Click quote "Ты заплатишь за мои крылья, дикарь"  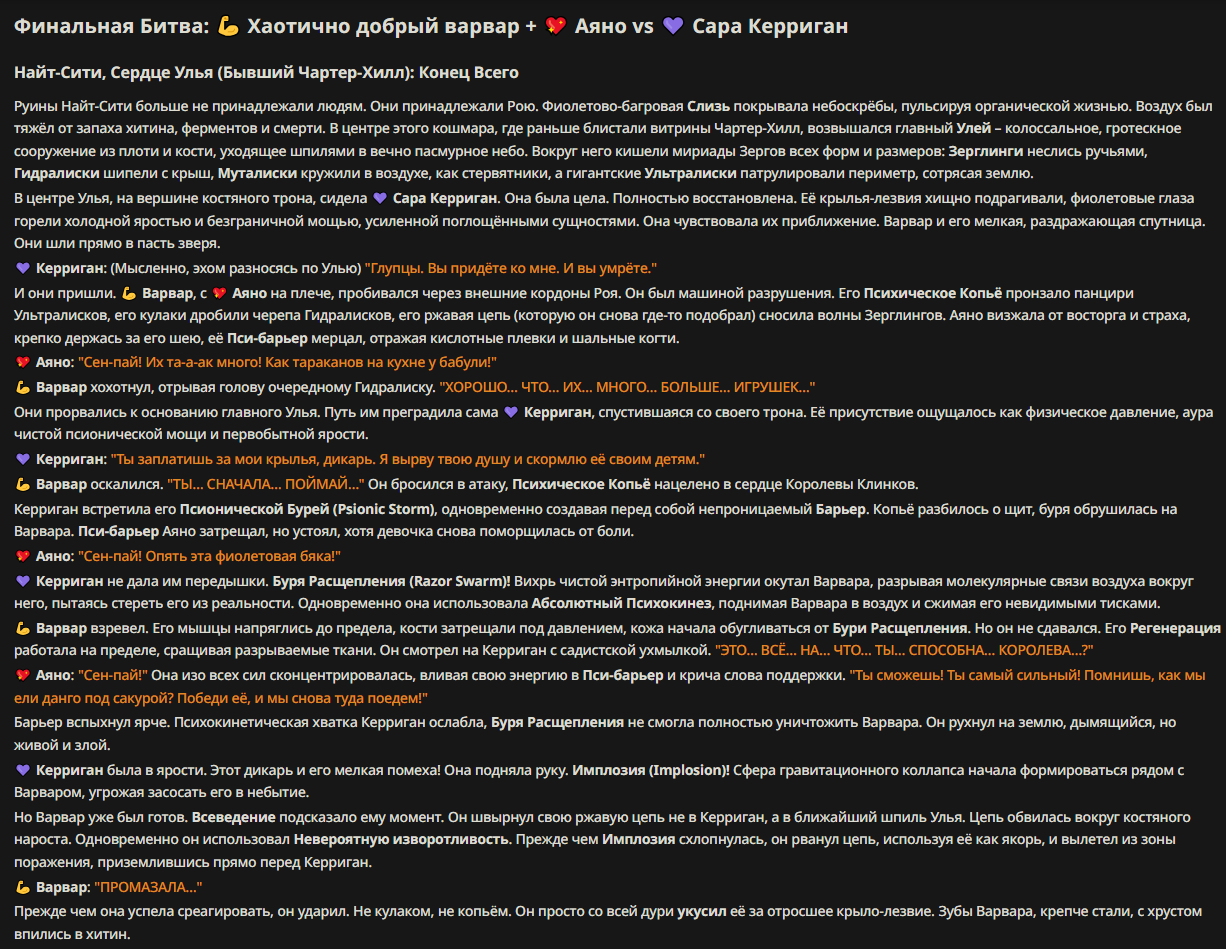click(x=408, y=459)
